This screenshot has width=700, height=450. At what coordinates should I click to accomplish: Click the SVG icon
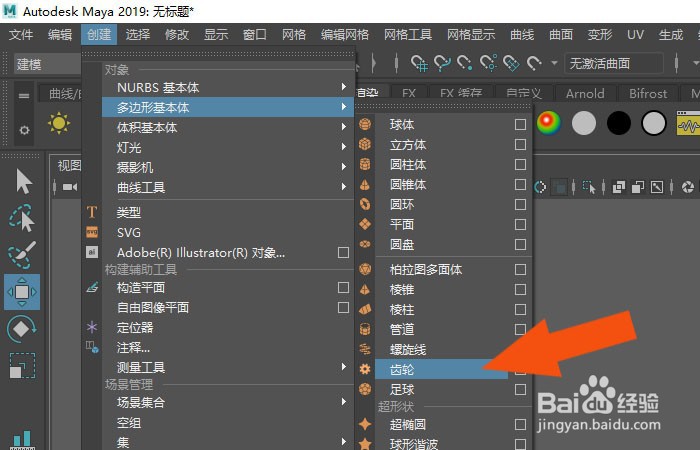pyautogui.click(x=92, y=232)
